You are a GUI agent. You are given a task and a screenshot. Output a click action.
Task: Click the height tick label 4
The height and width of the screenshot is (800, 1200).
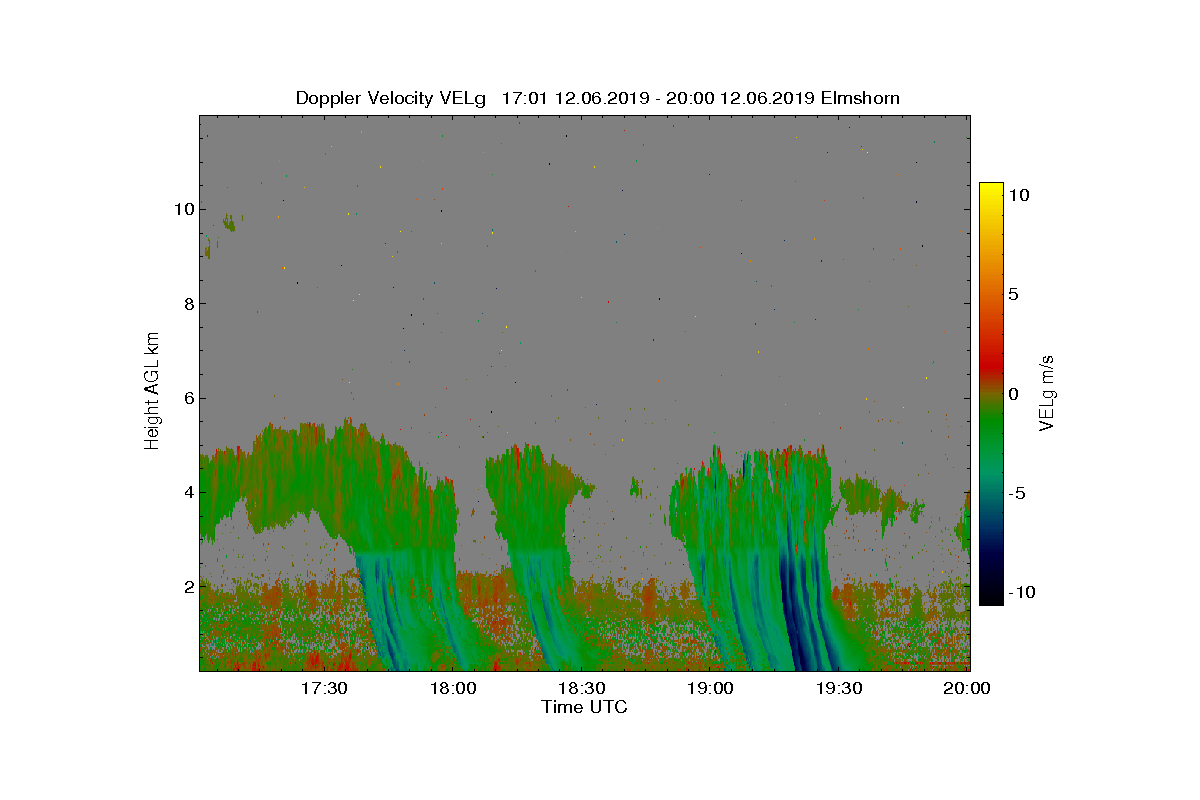click(x=187, y=492)
